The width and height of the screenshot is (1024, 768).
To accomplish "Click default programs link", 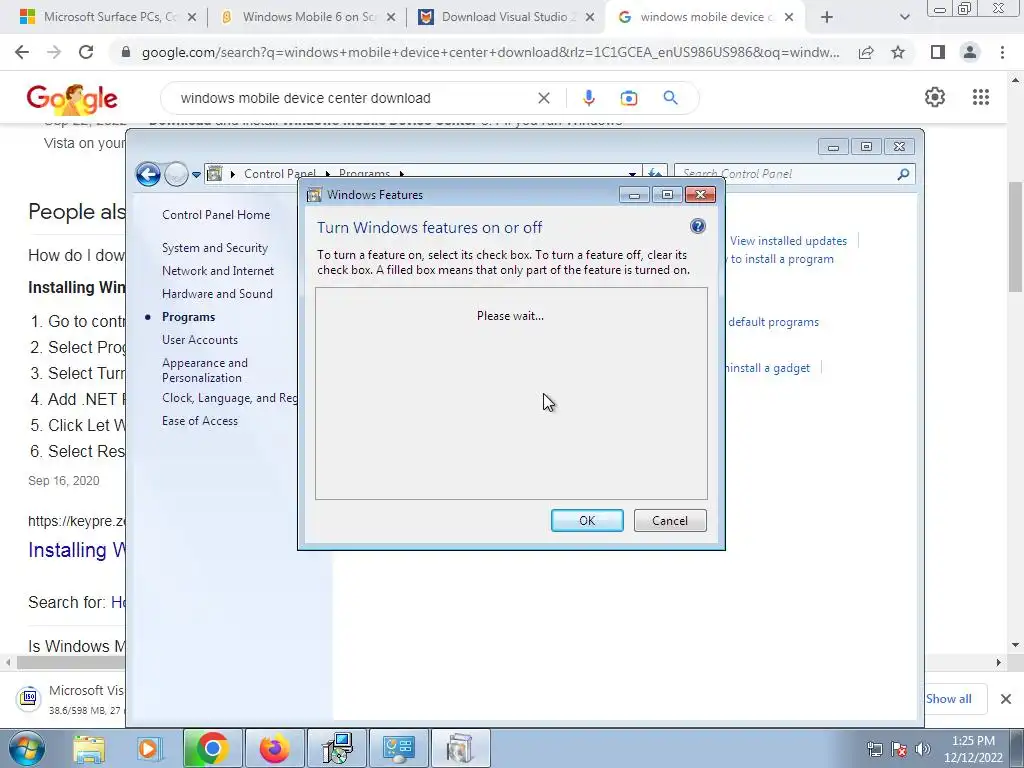I will point(773,322).
